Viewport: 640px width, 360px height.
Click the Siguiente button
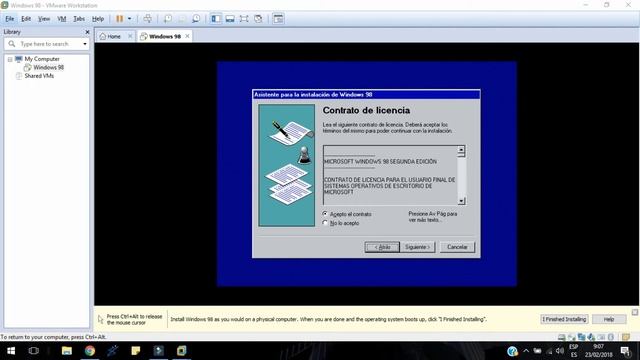tap(418, 247)
